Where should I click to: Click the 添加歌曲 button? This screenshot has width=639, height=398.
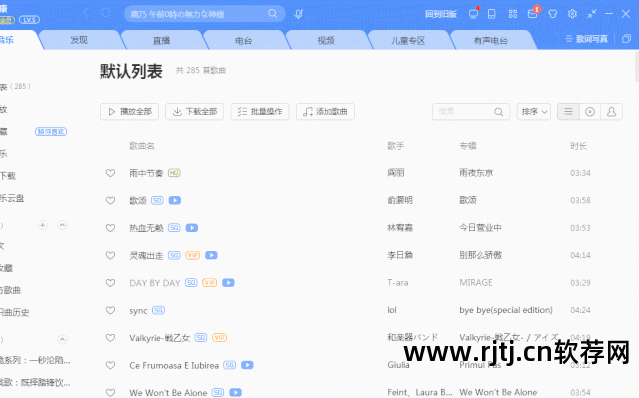[x=325, y=112]
